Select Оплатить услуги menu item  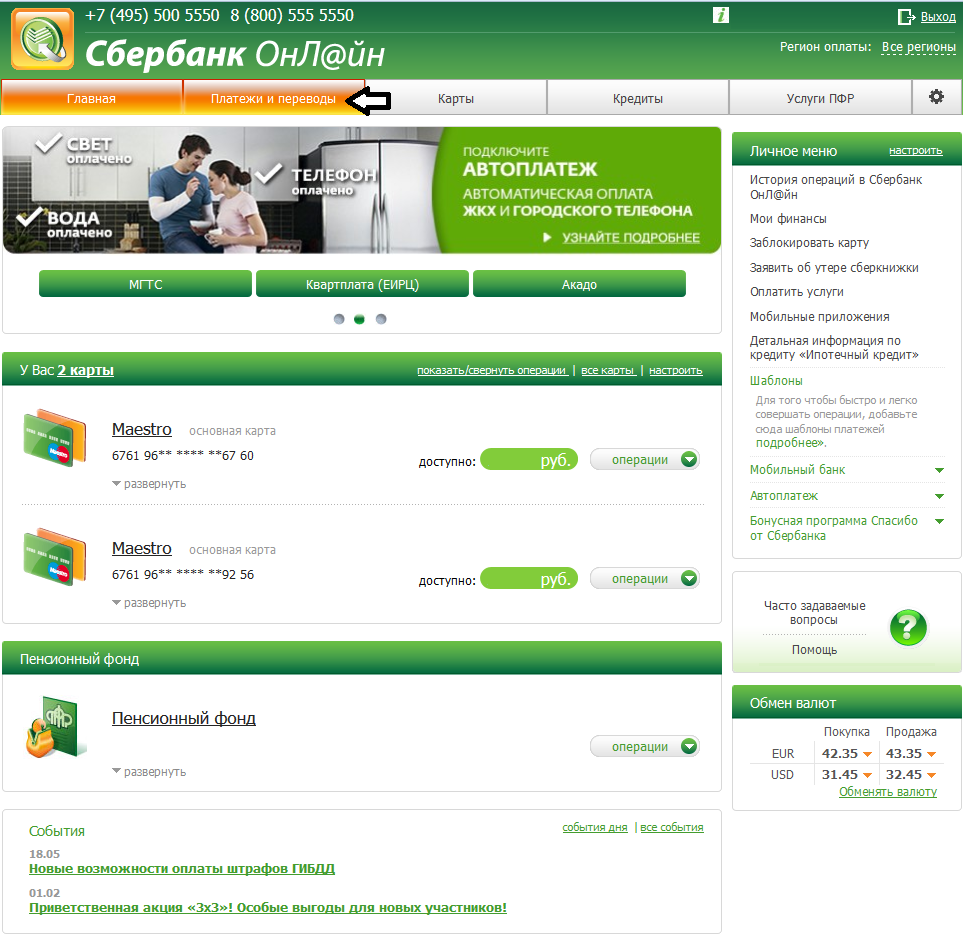coord(797,292)
